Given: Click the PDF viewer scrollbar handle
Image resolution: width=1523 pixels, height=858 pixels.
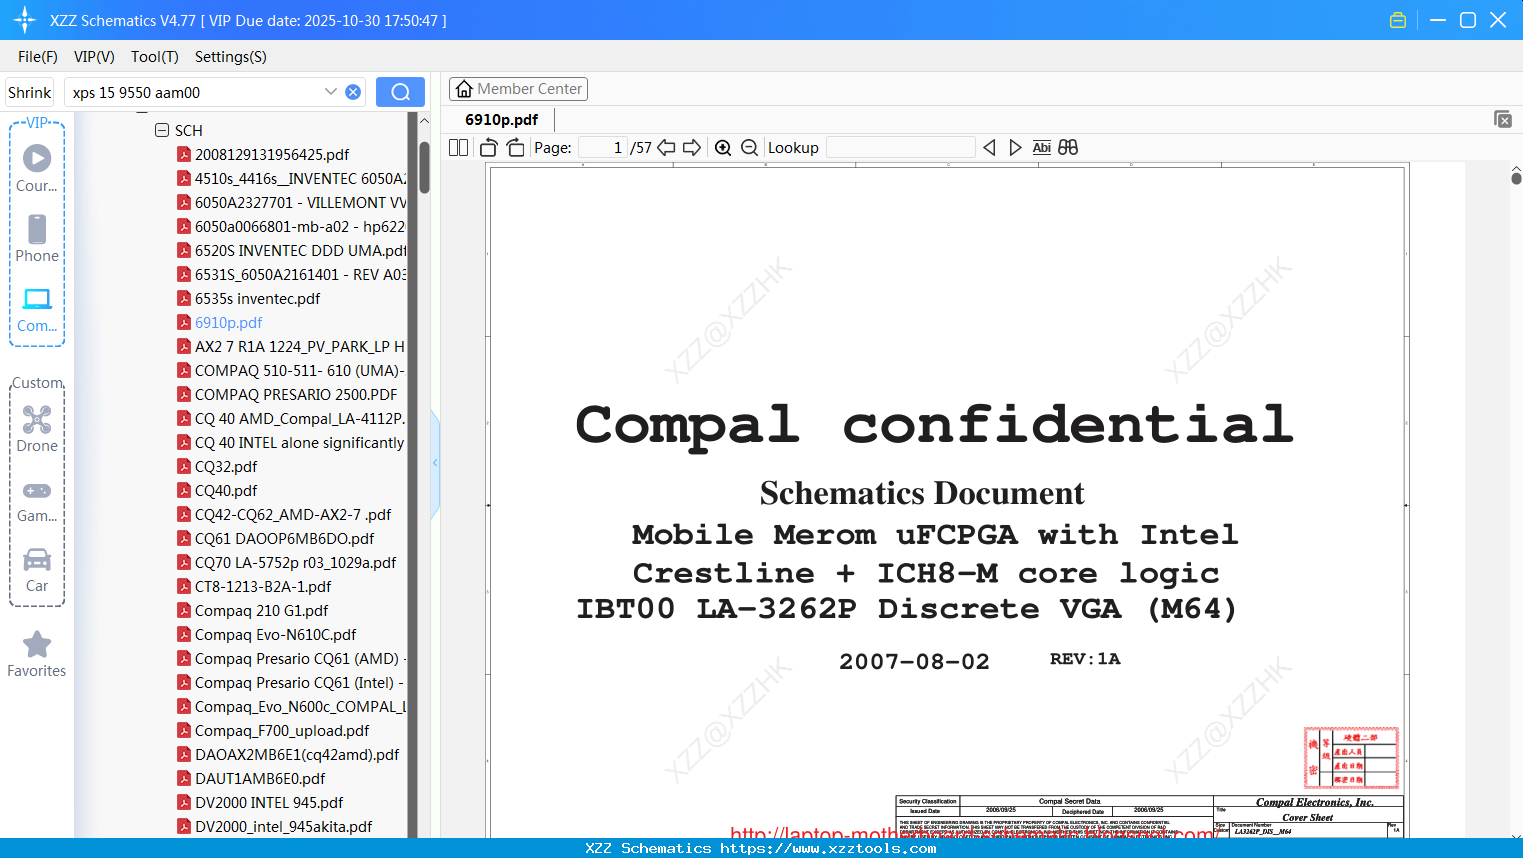Looking at the screenshot, I should pos(1516,178).
